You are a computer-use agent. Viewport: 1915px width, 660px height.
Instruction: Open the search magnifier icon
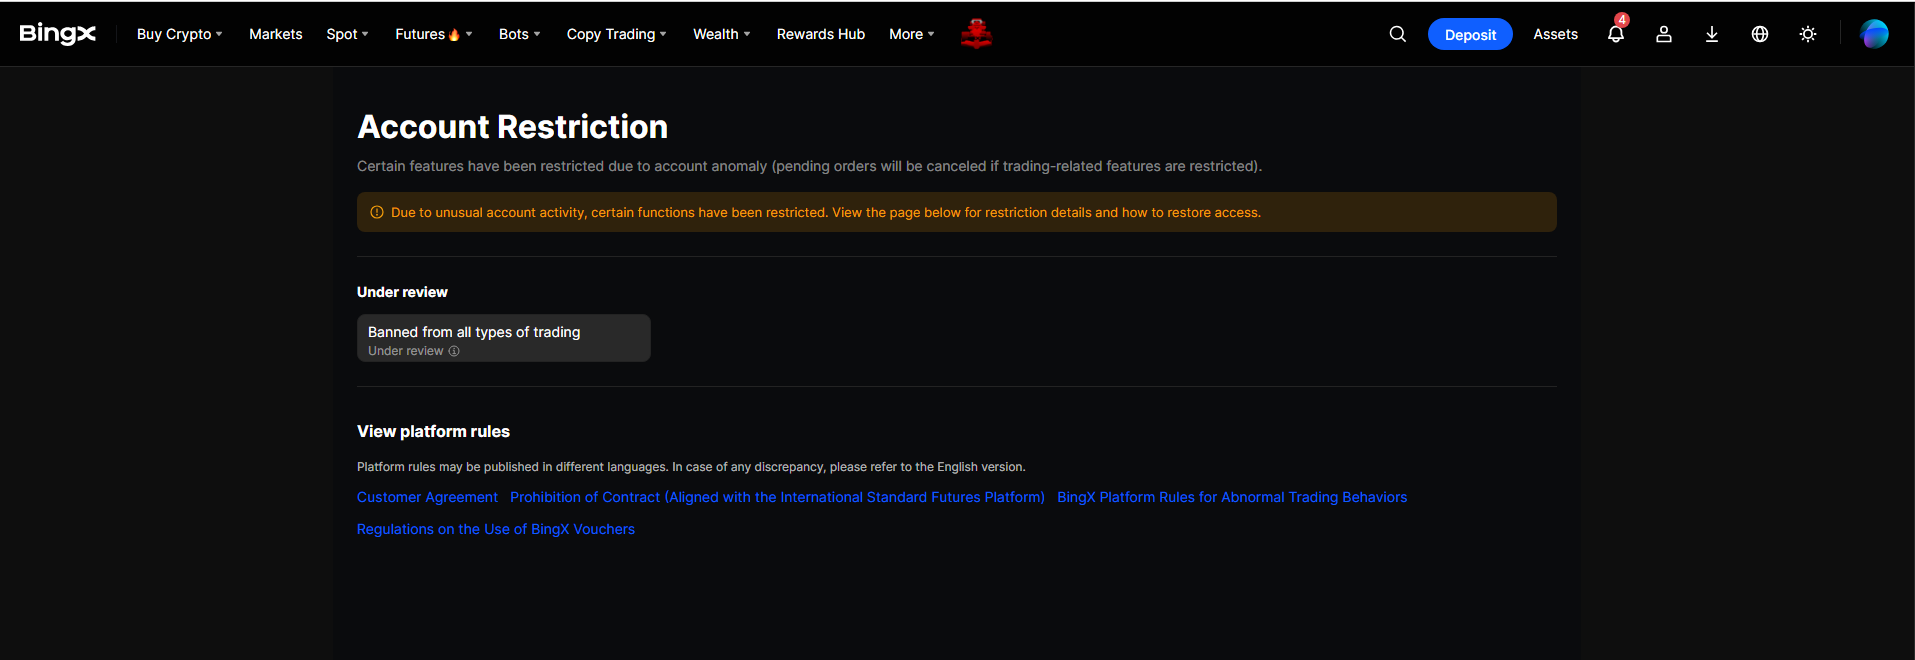point(1398,34)
